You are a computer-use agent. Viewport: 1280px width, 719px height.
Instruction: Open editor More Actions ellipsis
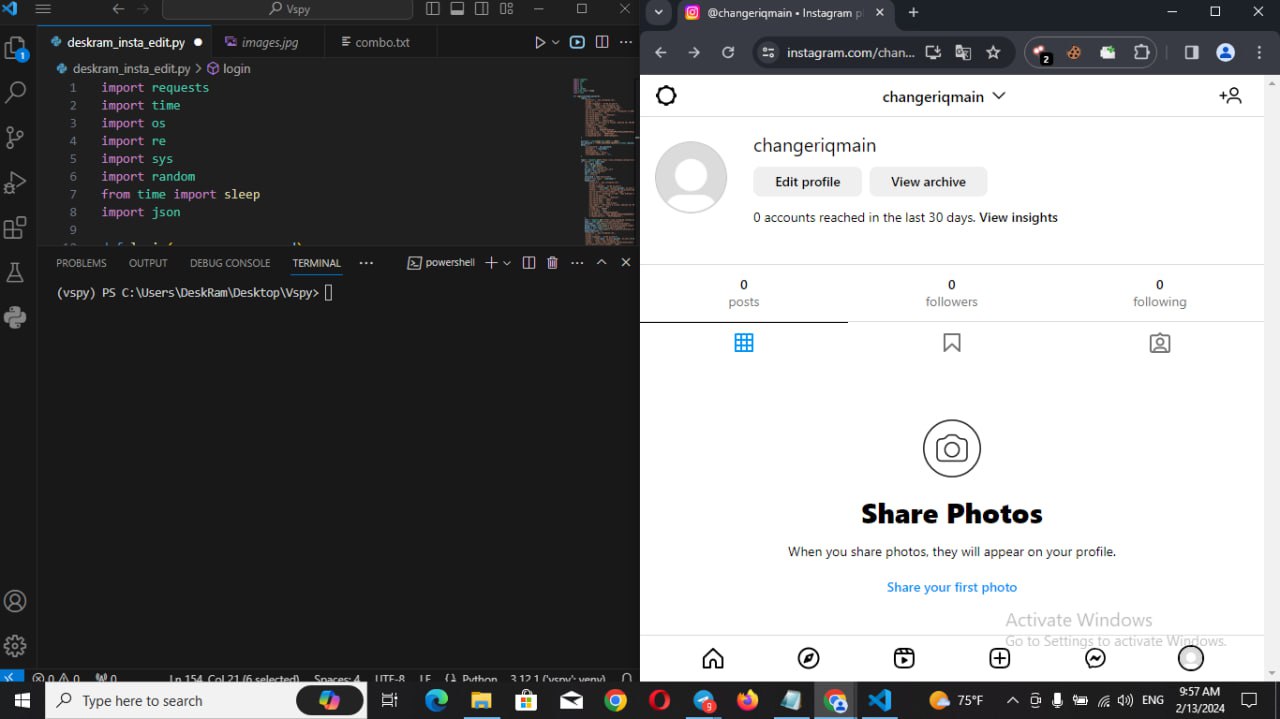pos(626,42)
